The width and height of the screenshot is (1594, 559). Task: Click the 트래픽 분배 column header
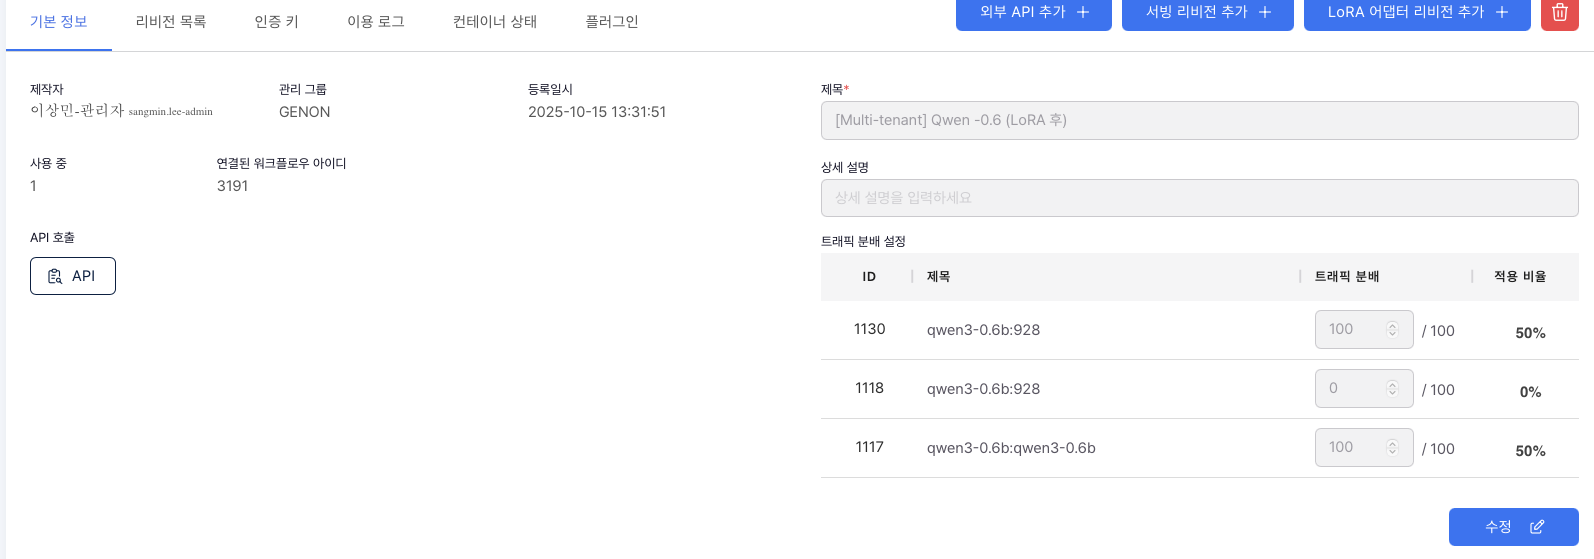1346,277
